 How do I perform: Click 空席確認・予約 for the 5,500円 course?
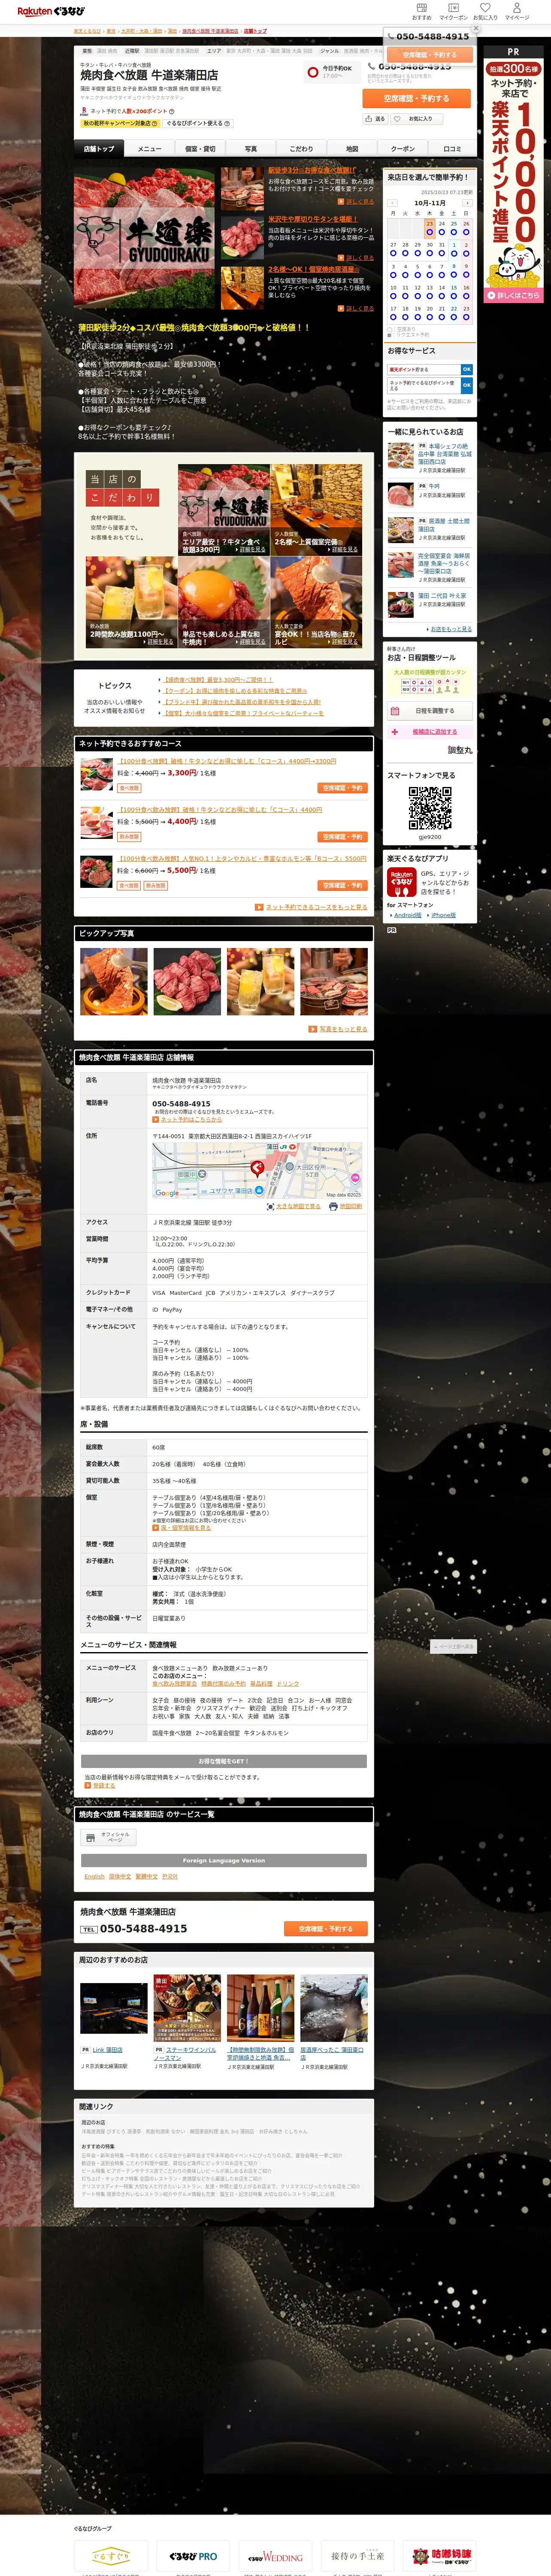[343, 885]
